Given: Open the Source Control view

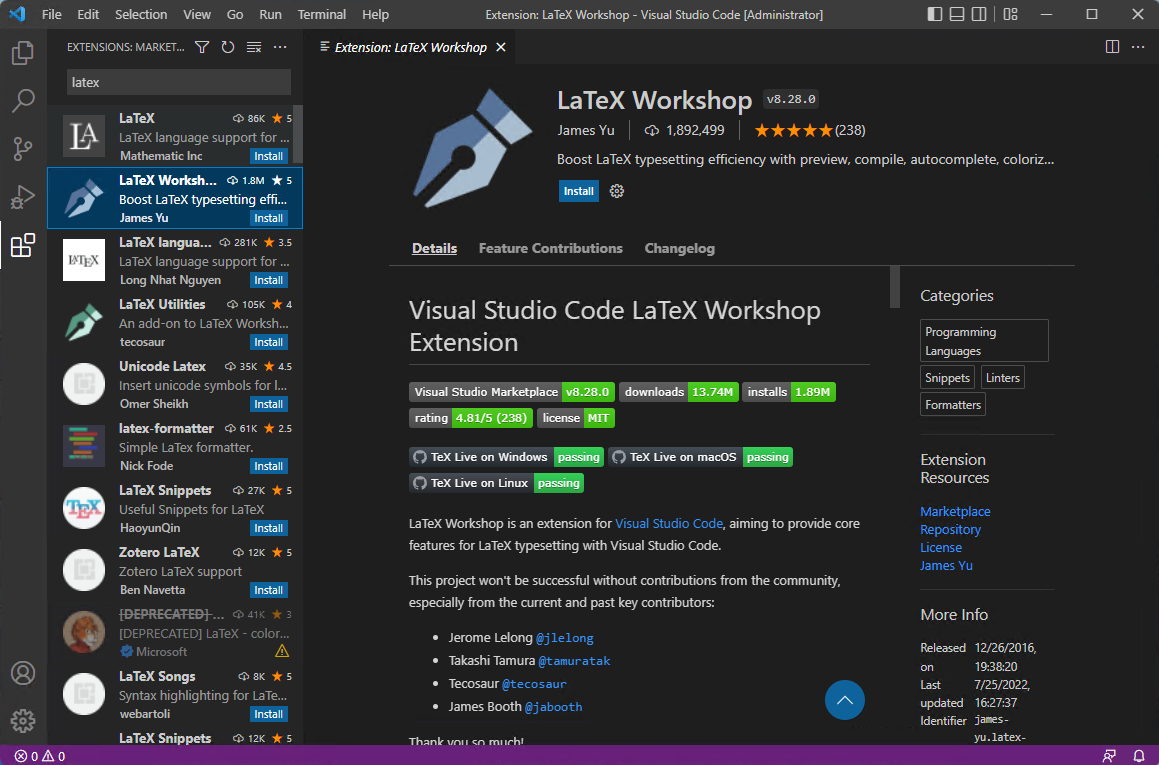Looking at the screenshot, I should (x=22, y=148).
